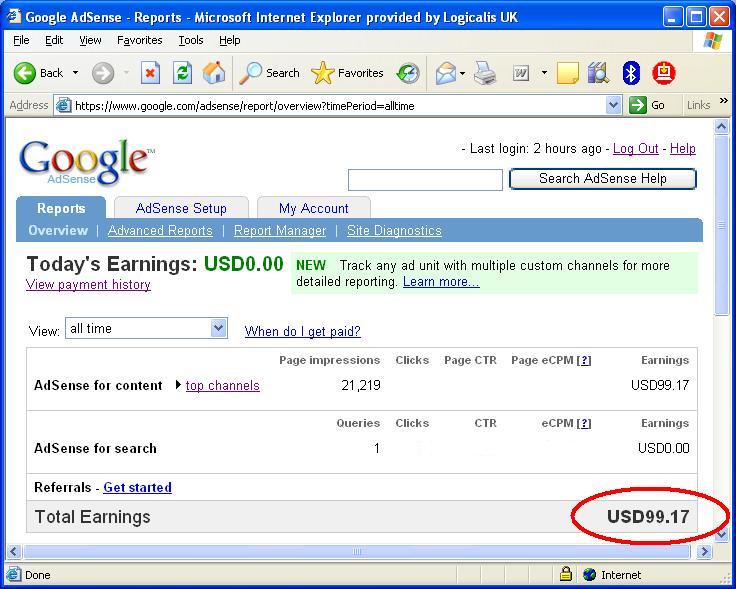Click the vertical scrollbar thumb
736x589 pixels.
(721, 225)
